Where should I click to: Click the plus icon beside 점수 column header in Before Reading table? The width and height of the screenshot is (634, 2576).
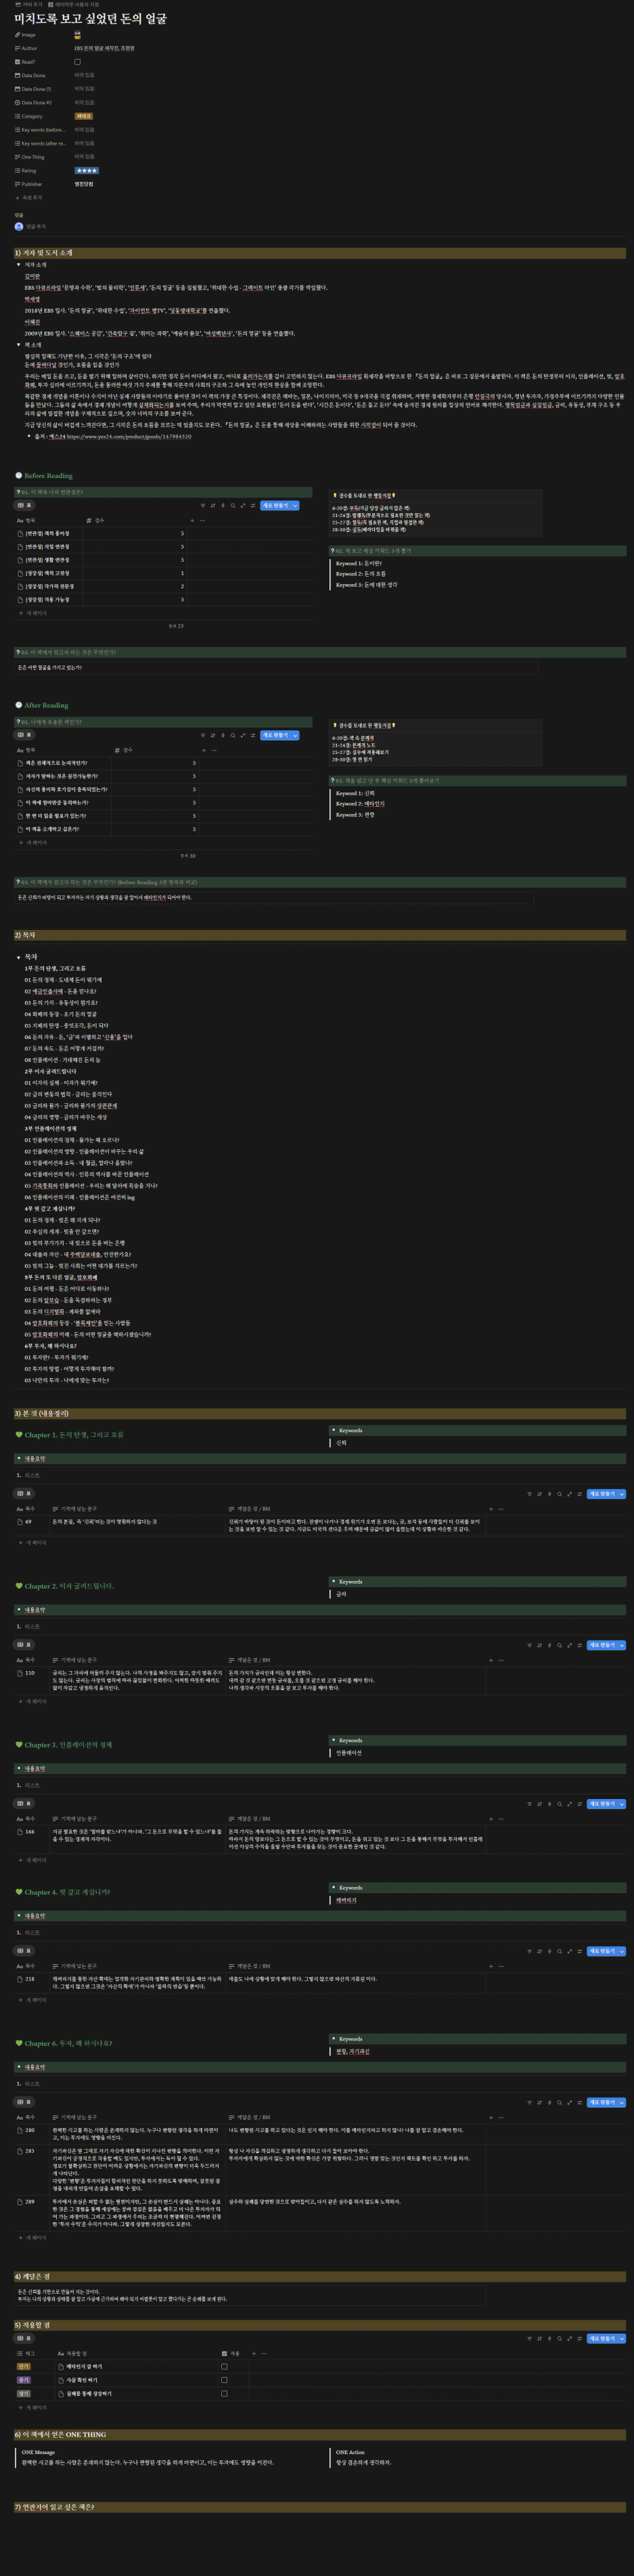pos(192,520)
